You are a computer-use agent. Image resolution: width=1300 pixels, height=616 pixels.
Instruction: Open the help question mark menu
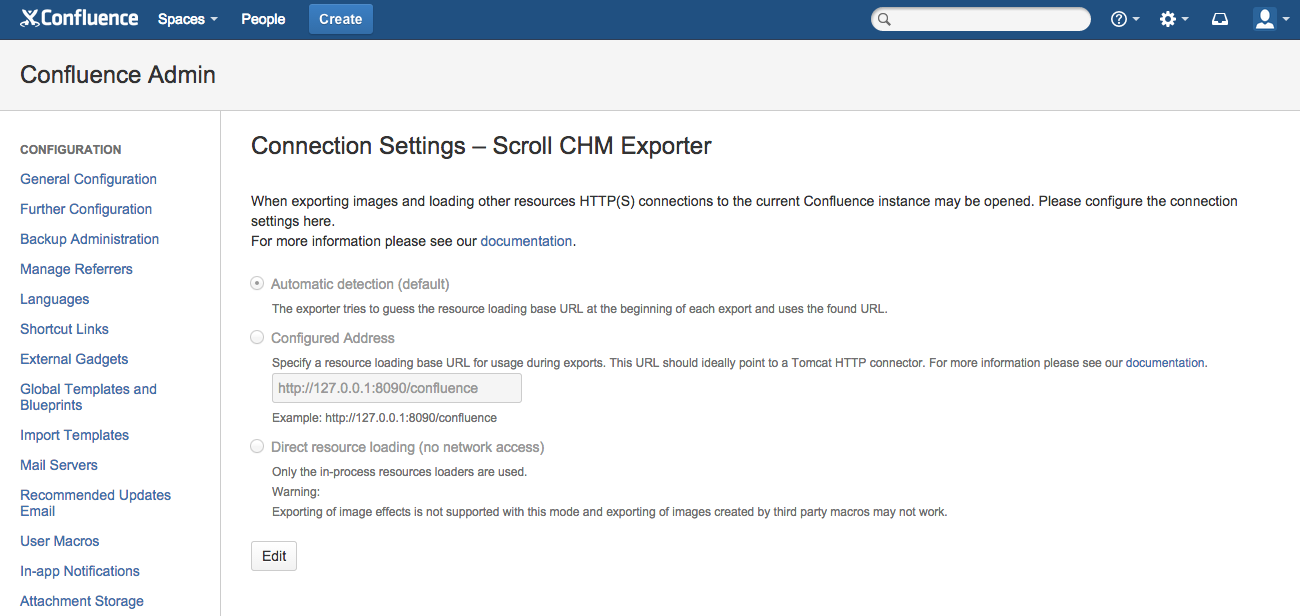click(1124, 19)
